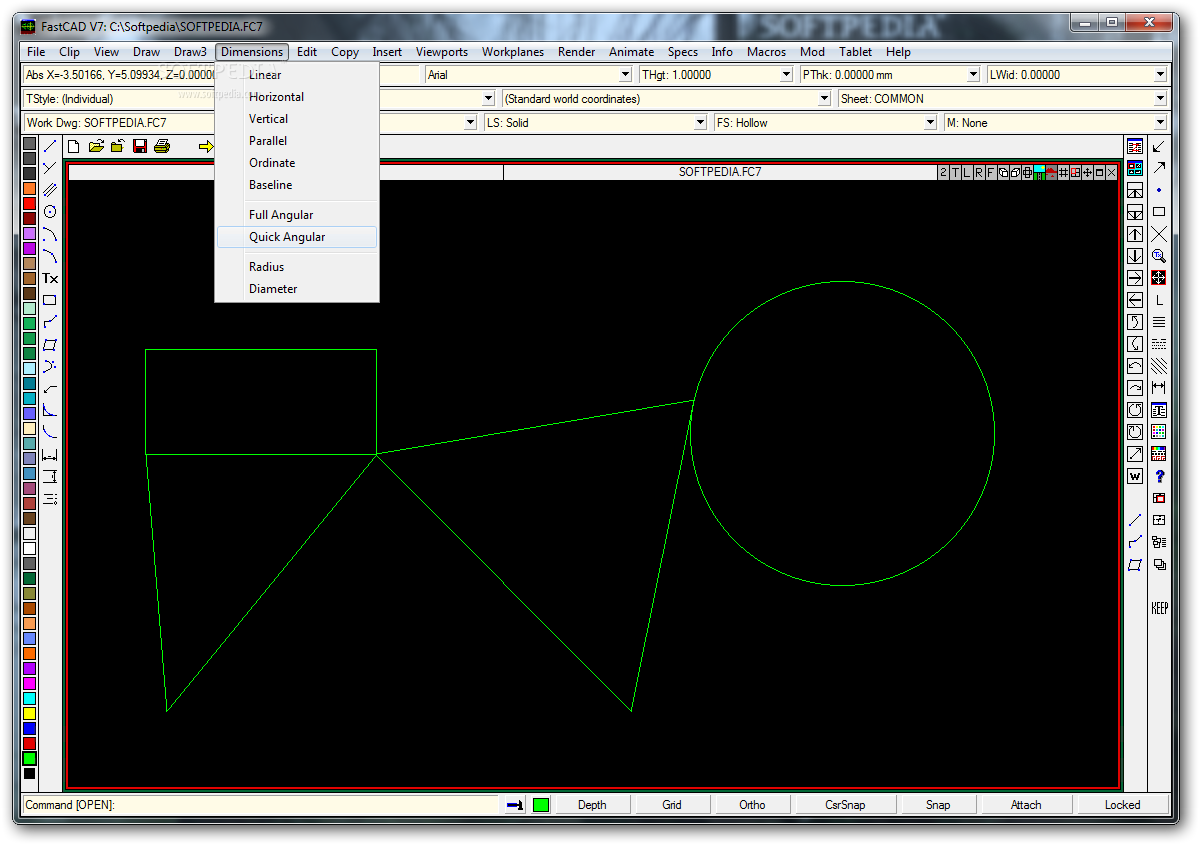Click the Command [OPEN] prompt field
Screen dimensions: 1200x845
[260, 805]
